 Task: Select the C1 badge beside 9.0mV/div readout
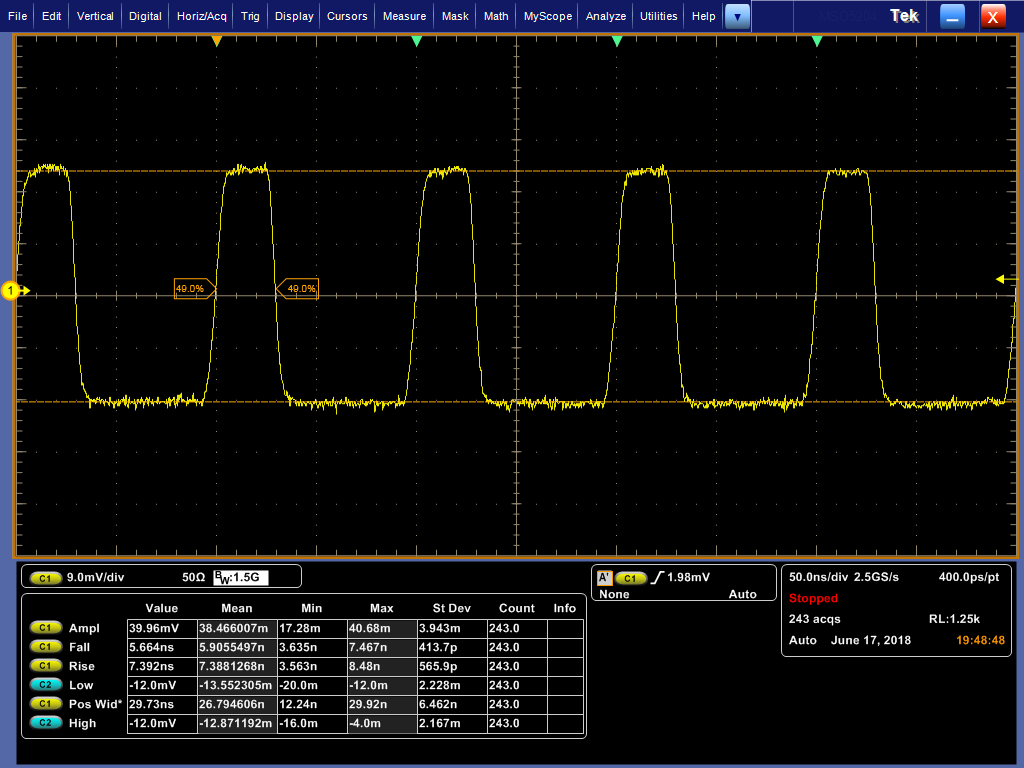tap(46, 578)
